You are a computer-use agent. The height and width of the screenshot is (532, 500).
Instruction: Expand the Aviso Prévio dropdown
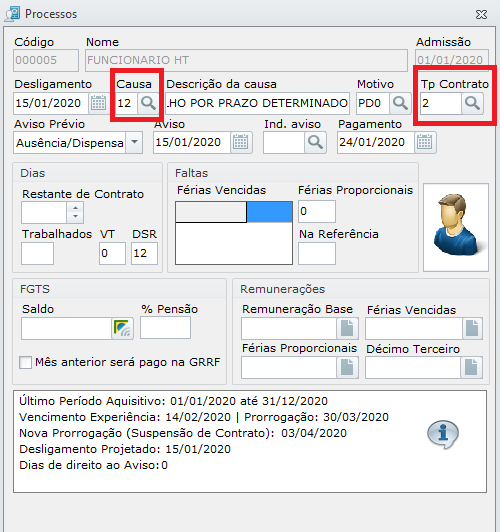coord(134,142)
